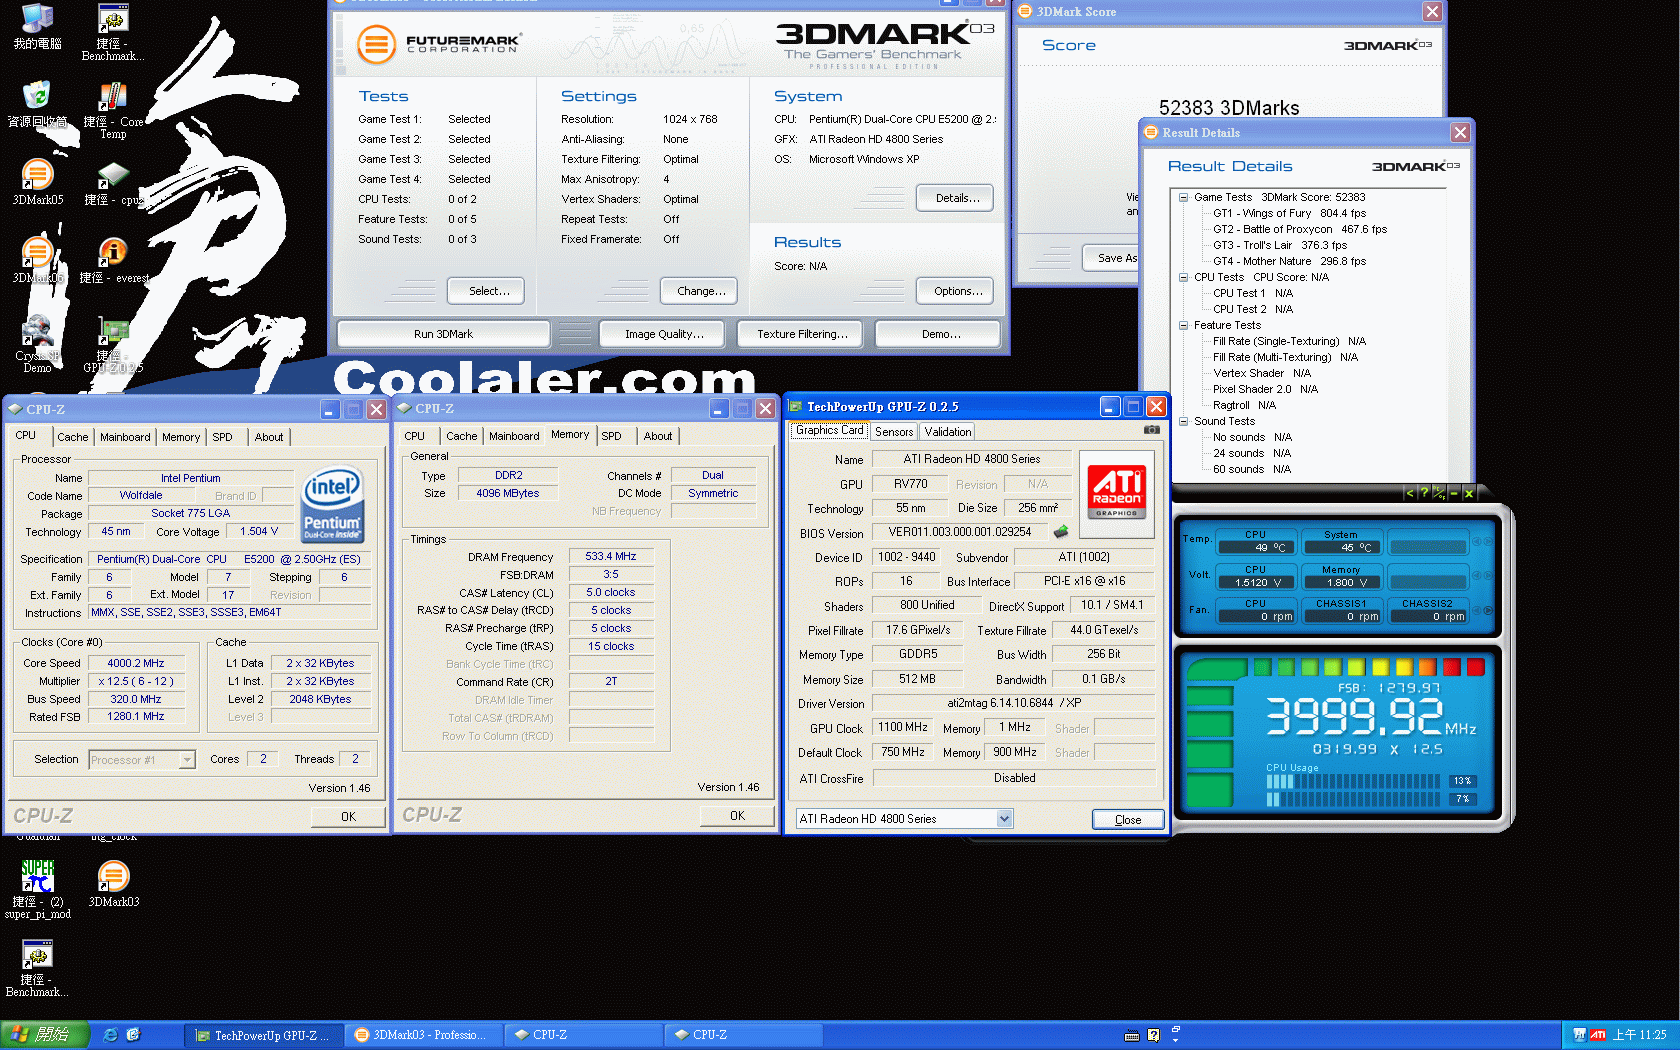Click OK in the CPU-Z memory window
Viewport: 1680px width, 1050px height.
click(x=737, y=816)
